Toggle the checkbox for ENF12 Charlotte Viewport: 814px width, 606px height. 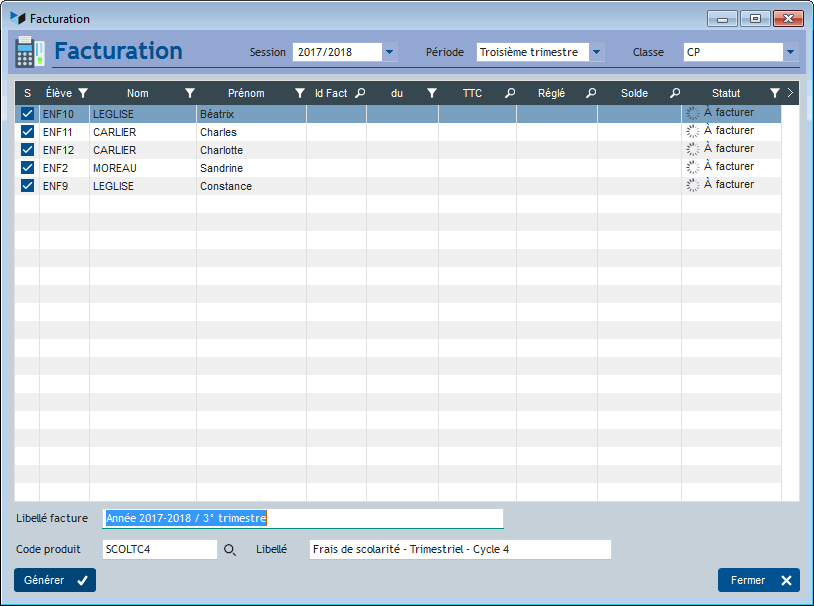tap(28, 150)
